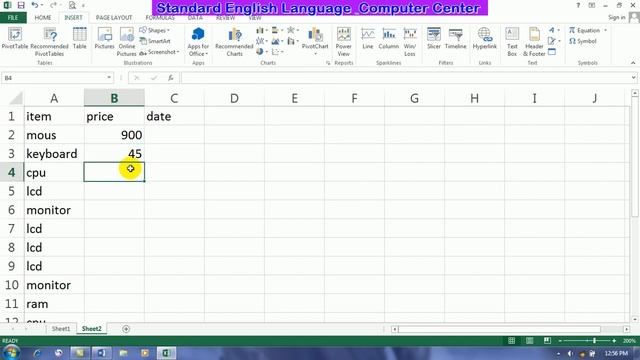The height and width of the screenshot is (360, 640).
Task: Switch to the REVIEW tab
Action: coord(225,18)
